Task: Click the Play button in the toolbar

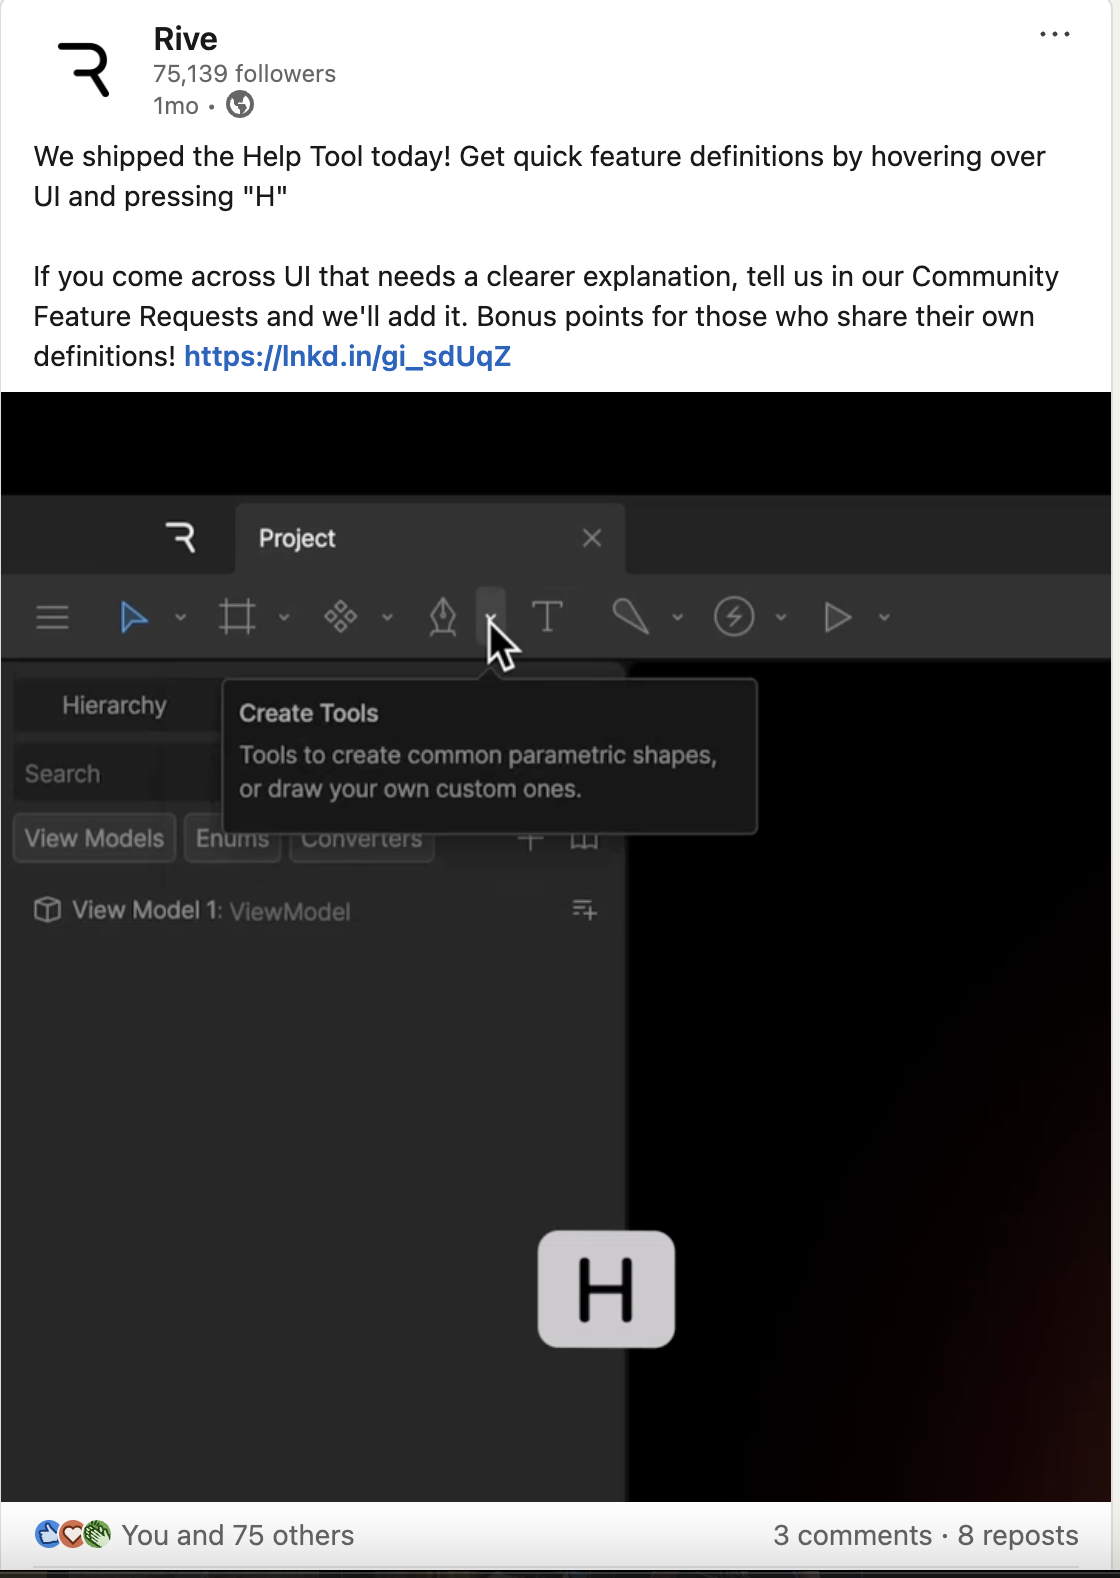Action: 837,617
